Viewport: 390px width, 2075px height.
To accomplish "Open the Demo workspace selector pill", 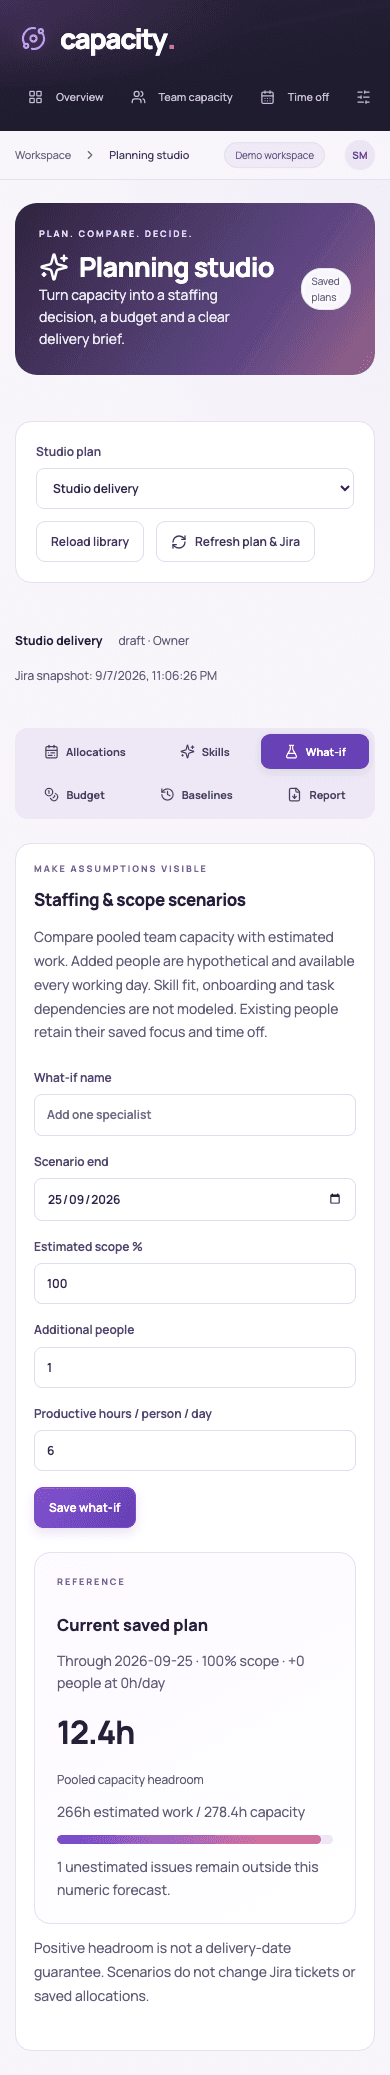I will click(274, 155).
